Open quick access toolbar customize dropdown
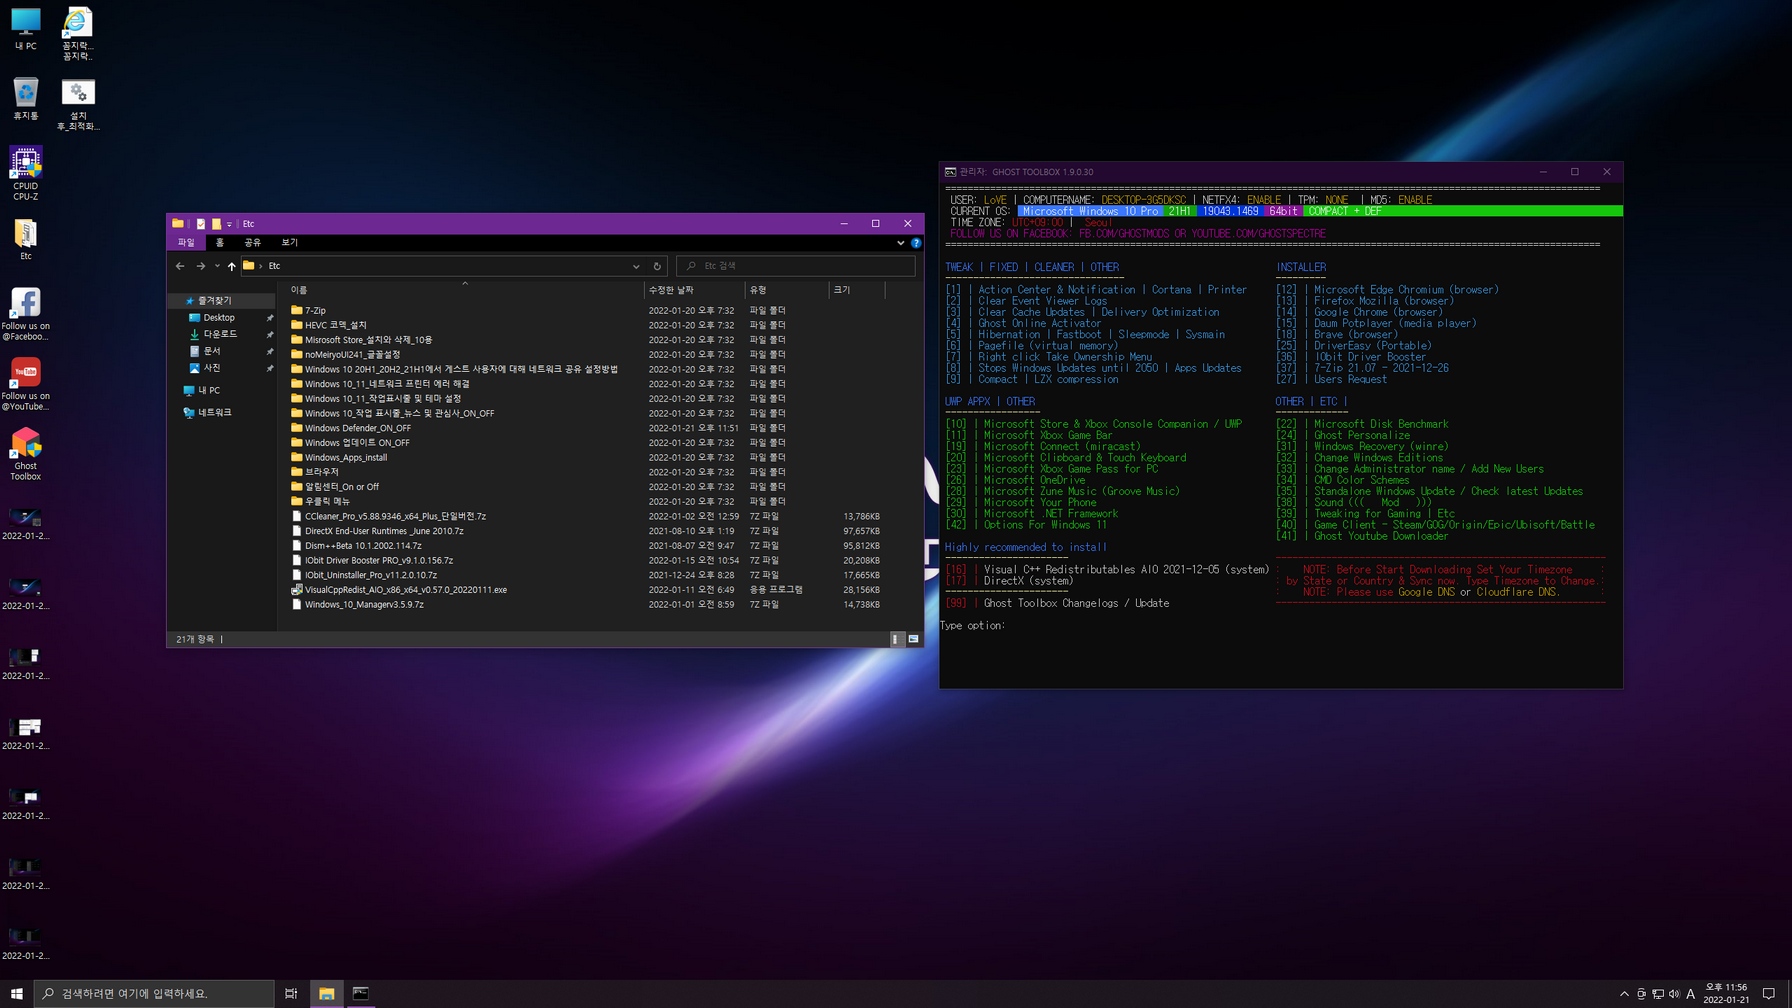This screenshot has height=1008, width=1792. 229,224
